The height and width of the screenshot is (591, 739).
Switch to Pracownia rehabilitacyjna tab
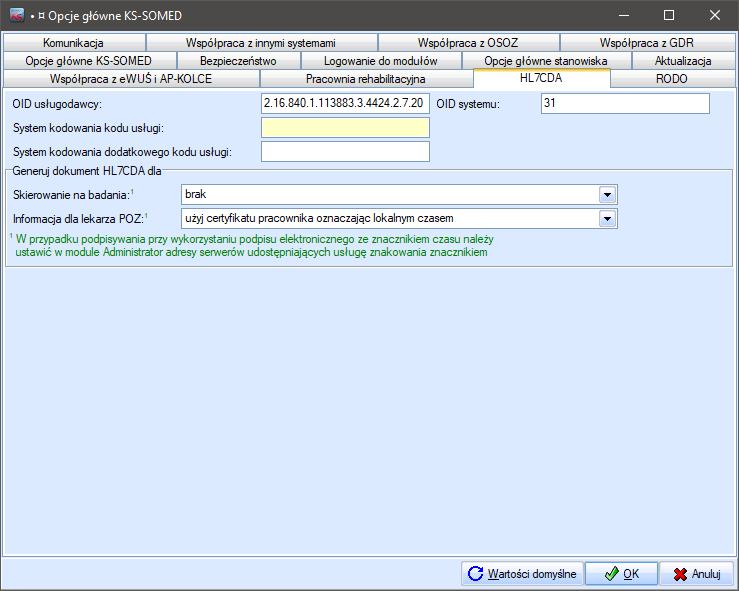coord(366,79)
